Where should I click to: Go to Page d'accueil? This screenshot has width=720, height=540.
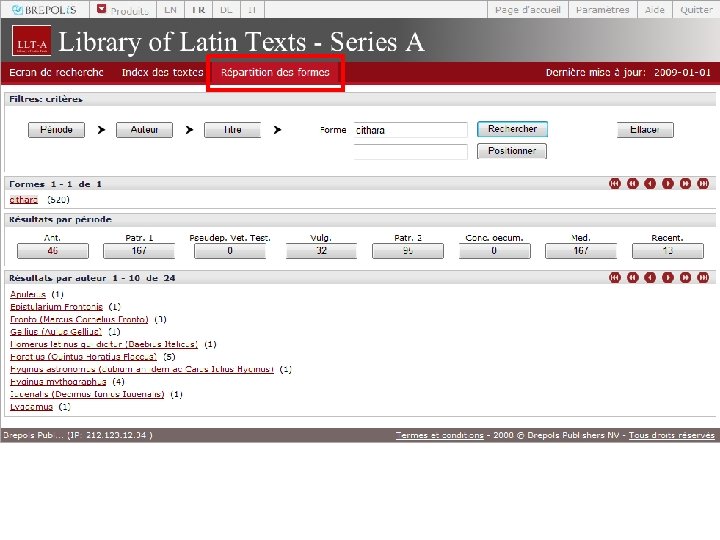tap(528, 10)
